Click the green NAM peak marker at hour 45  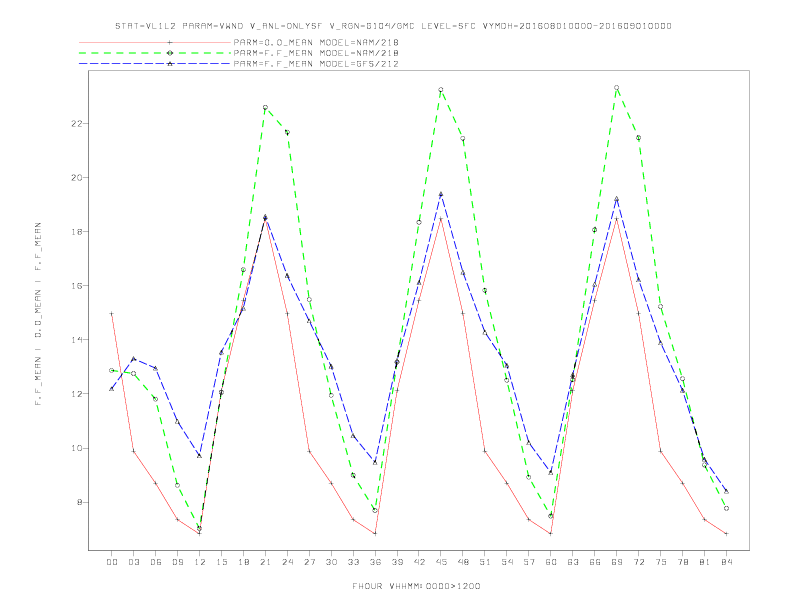pos(441,90)
